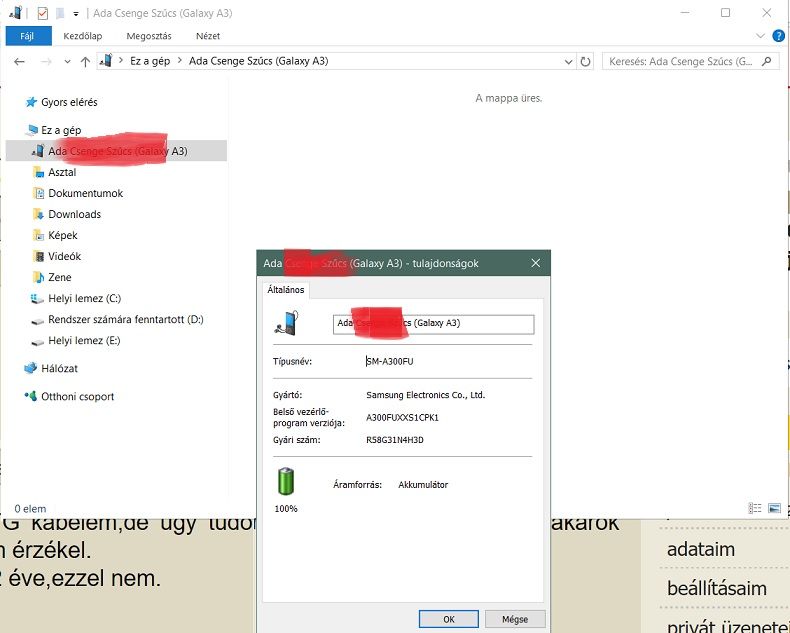Click the Properties quick access toolbar icon
The image size is (790, 633).
pos(43,13)
